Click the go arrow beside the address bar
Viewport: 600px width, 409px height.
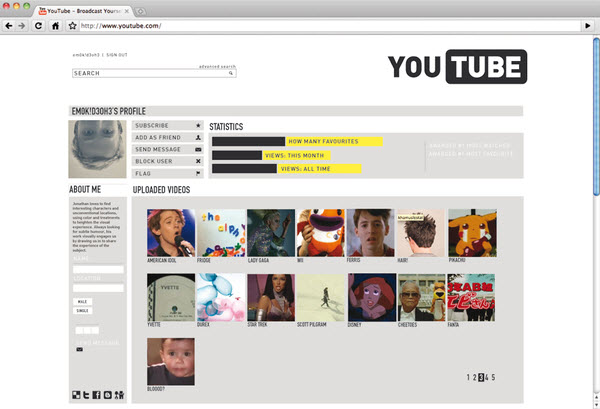coord(588,26)
